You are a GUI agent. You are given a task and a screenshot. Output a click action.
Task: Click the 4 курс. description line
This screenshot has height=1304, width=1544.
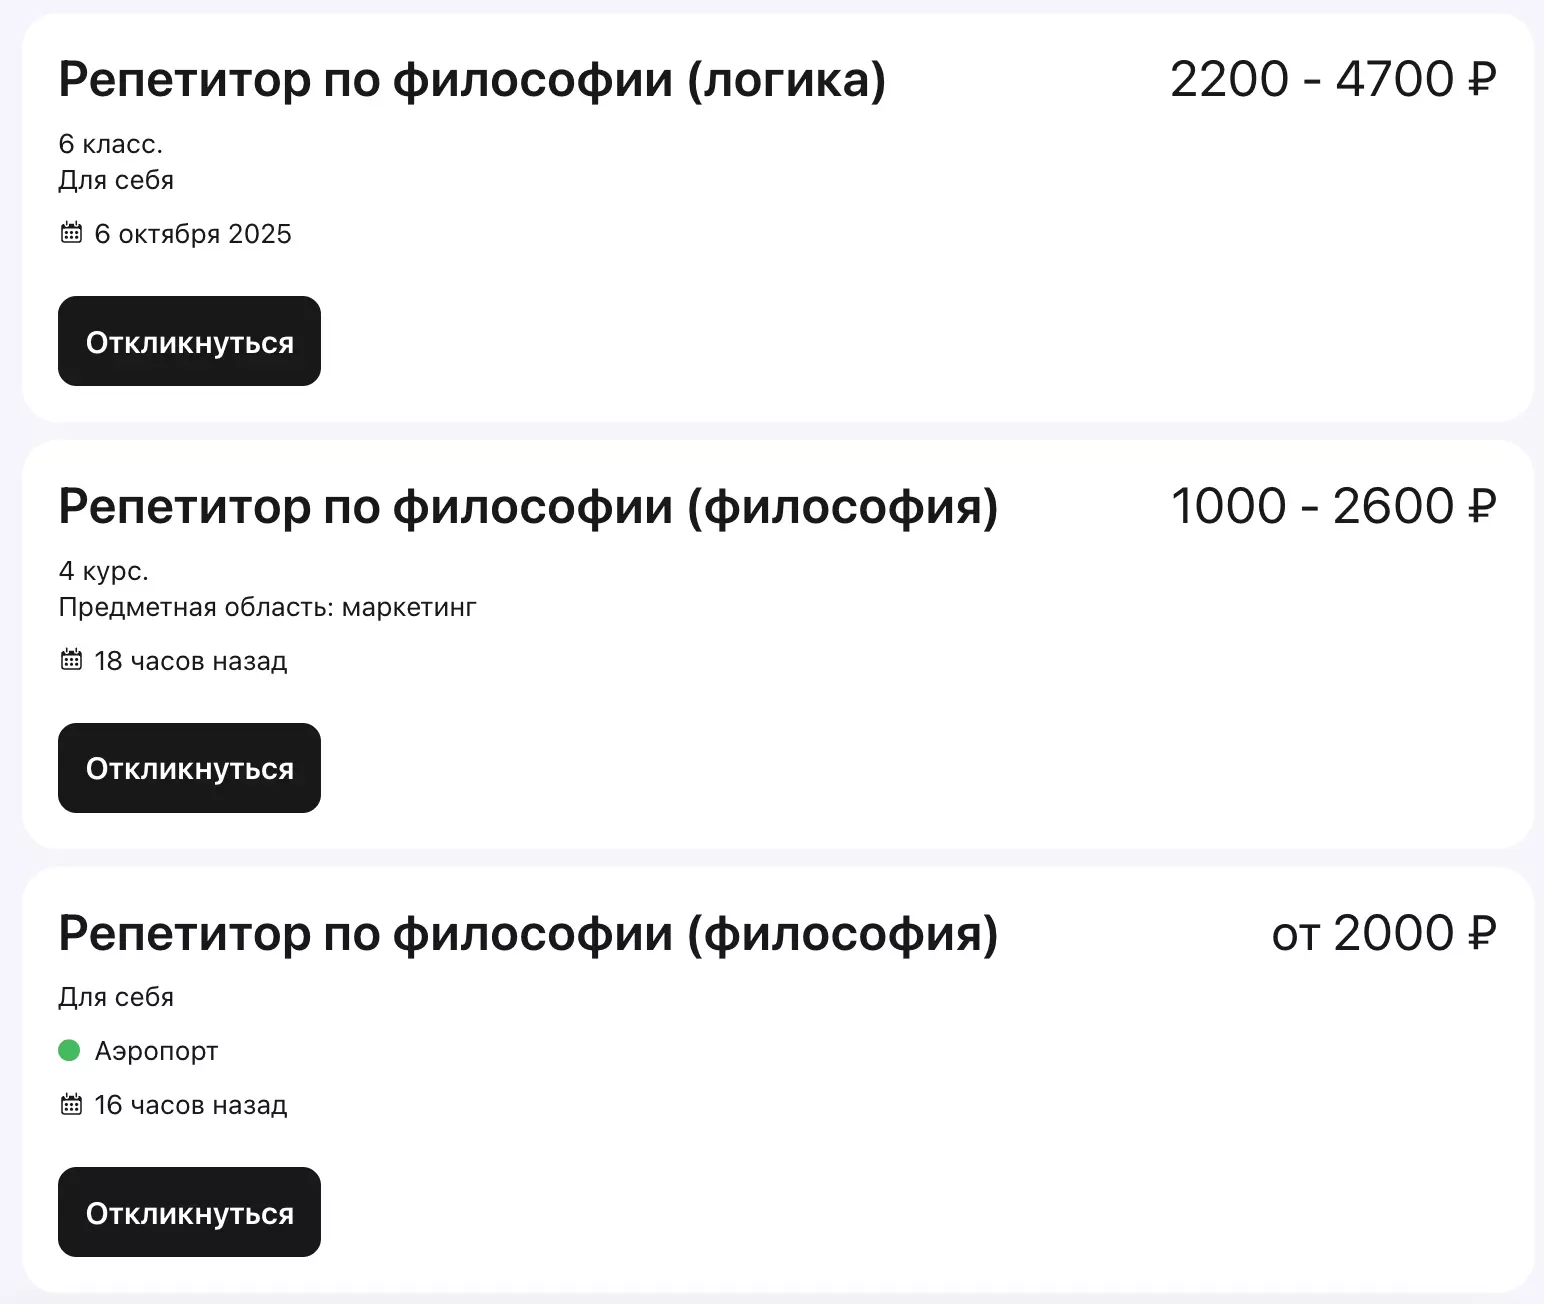point(103,571)
